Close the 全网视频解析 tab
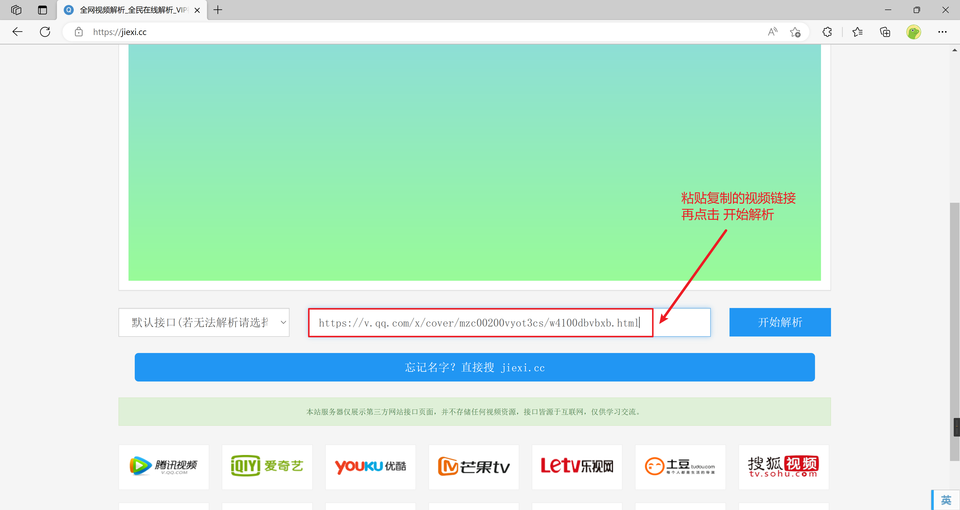The image size is (960, 510). tap(197, 10)
